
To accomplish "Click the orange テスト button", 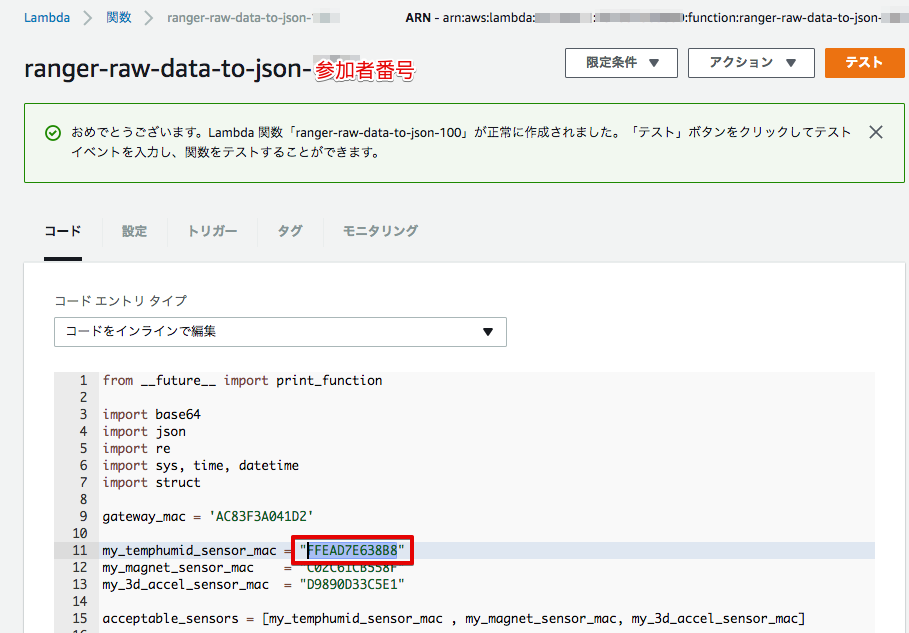I will tap(864, 63).
